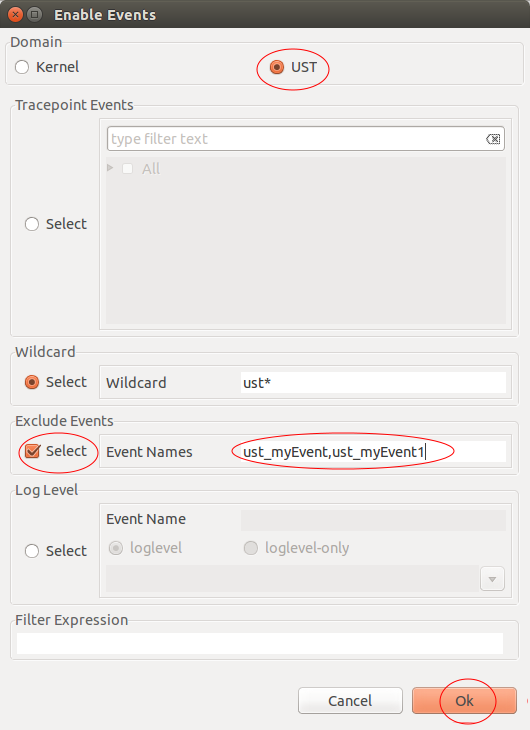This screenshot has height=730, width=530.
Task: Click the window maximize button in title bar
Action: pos(34,15)
